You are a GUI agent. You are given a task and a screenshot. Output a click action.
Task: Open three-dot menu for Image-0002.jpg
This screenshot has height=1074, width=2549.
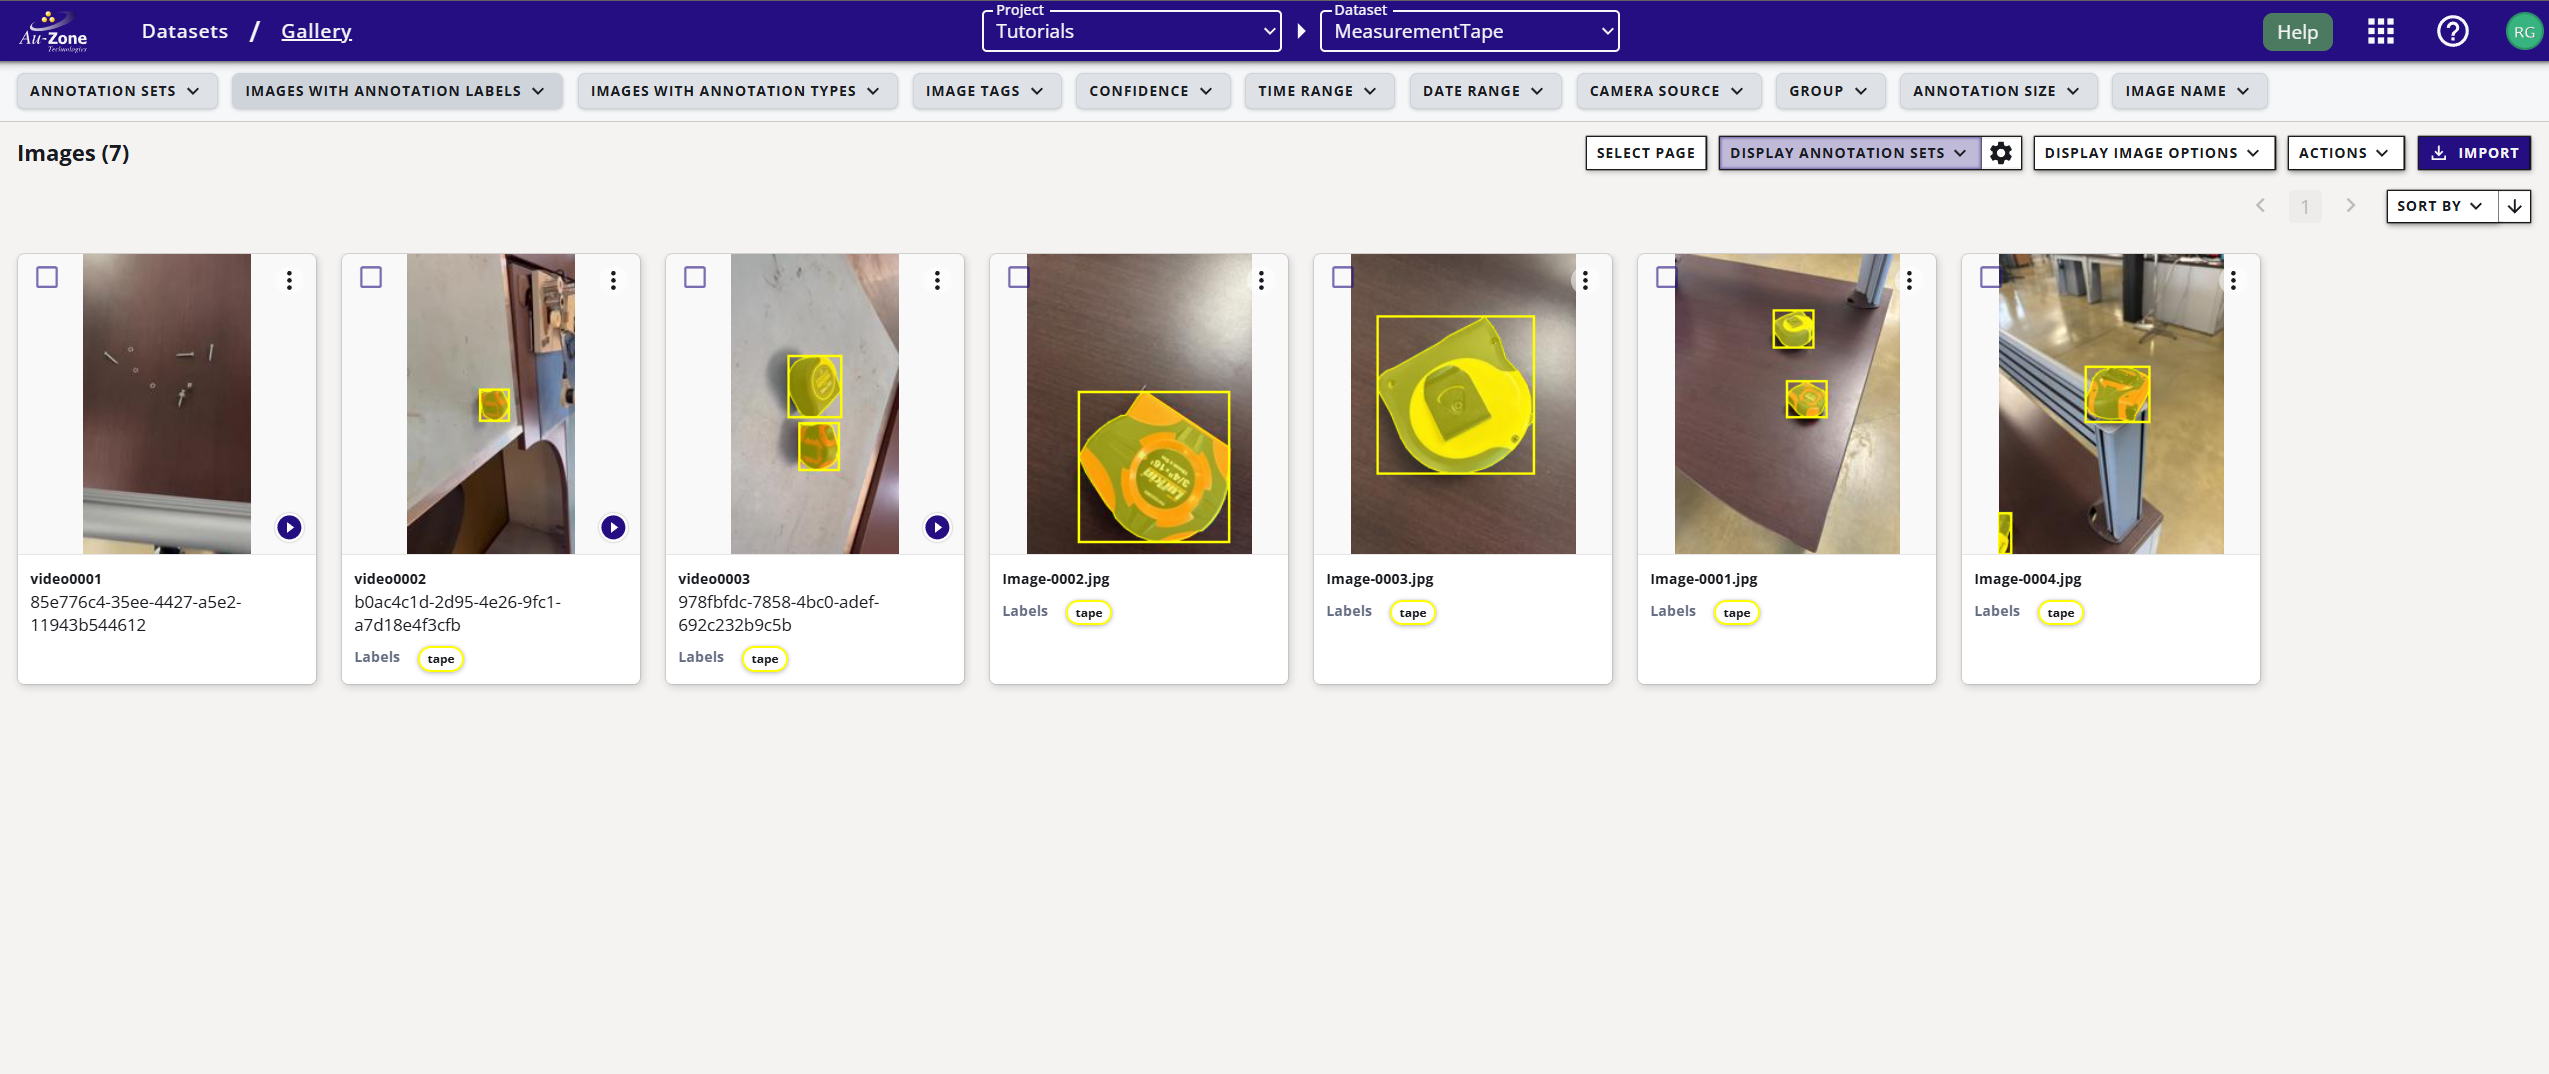tap(1261, 281)
